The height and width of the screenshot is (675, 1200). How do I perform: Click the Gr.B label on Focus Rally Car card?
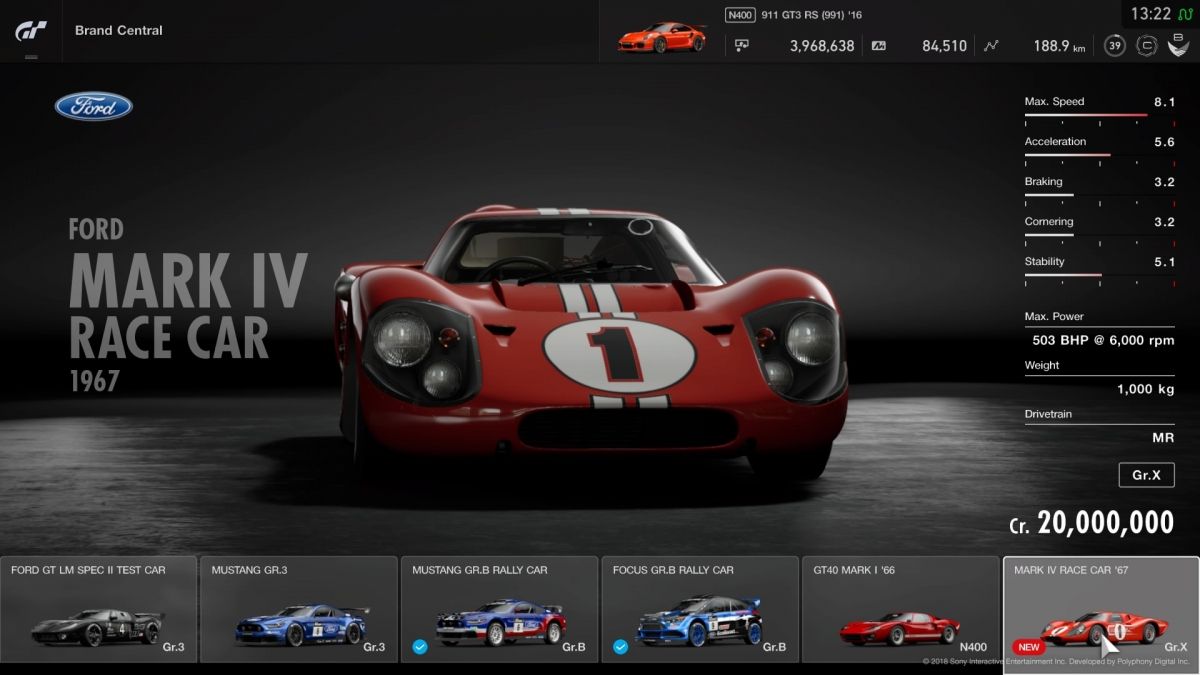click(x=775, y=647)
